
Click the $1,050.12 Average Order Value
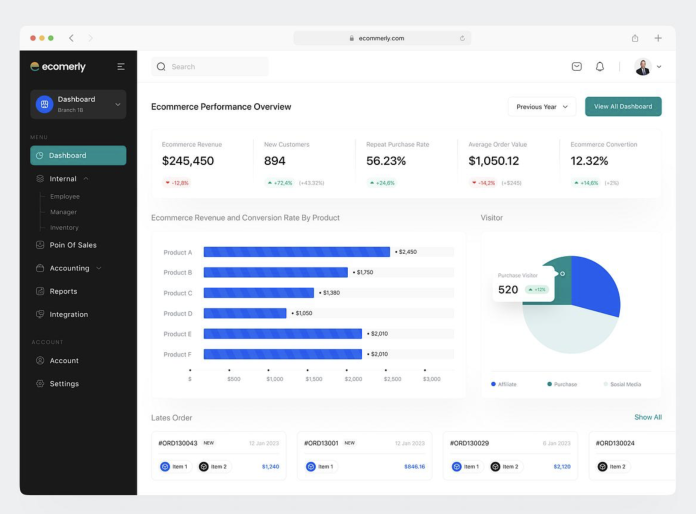[x=494, y=161]
